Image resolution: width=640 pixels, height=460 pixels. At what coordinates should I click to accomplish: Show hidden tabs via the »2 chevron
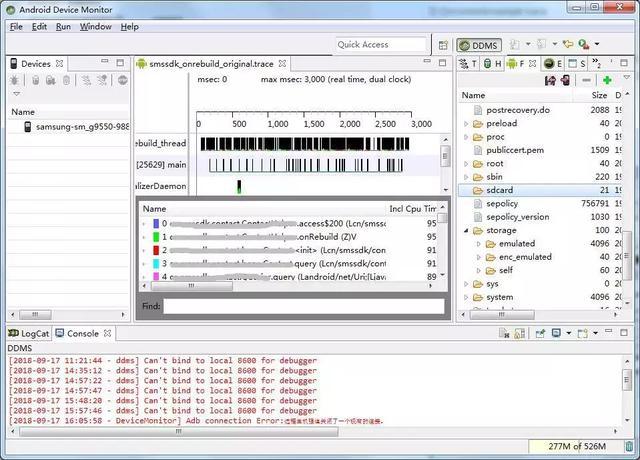click(x=596, y=63)
